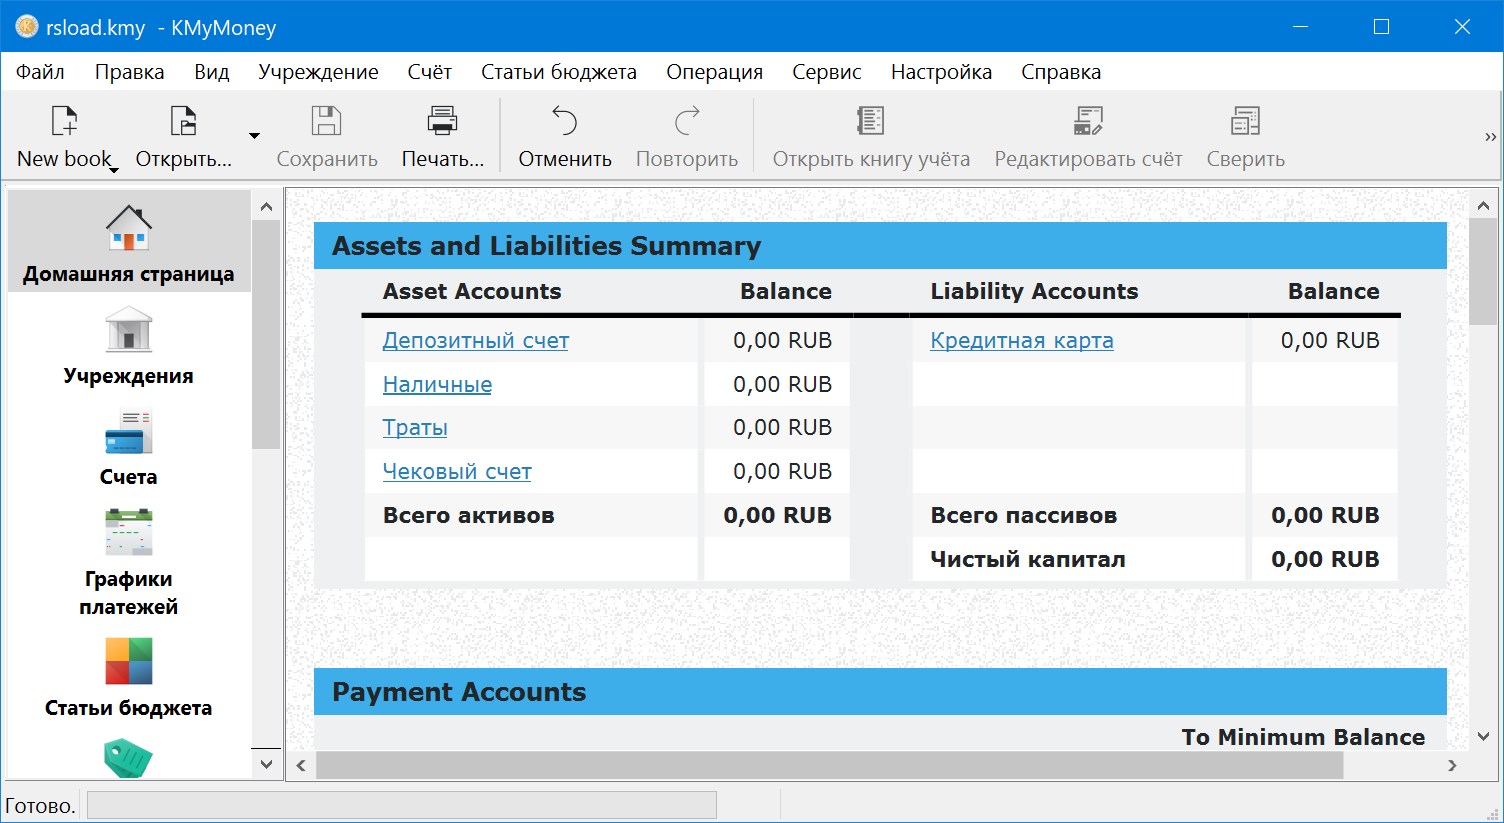Viewport: 1504px width, 823px height.
Task: Click the Открыть file icon in toolbar
Action: point(183,121)
